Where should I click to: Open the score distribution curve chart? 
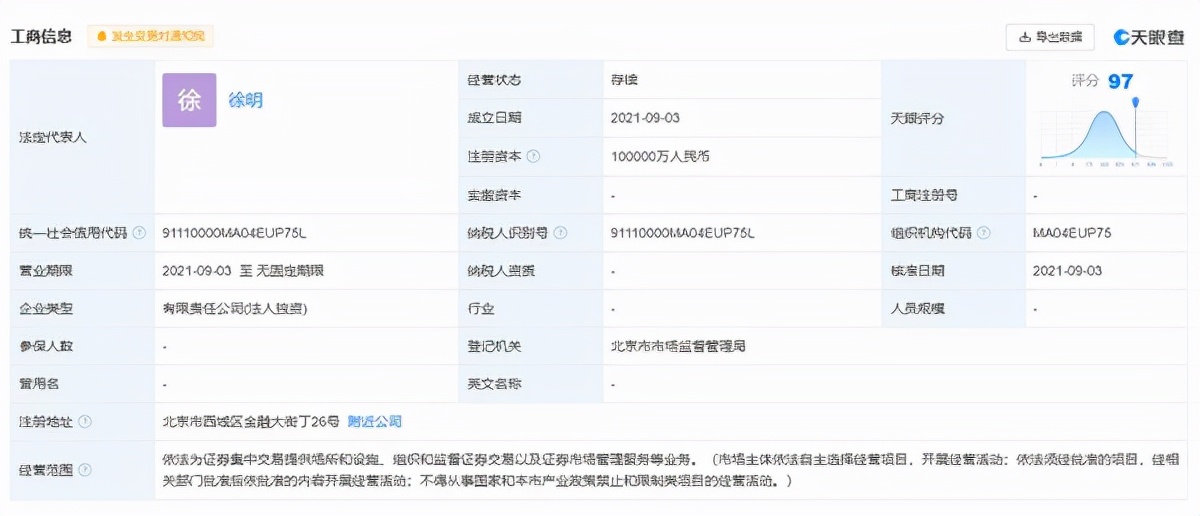point(1106,135)
